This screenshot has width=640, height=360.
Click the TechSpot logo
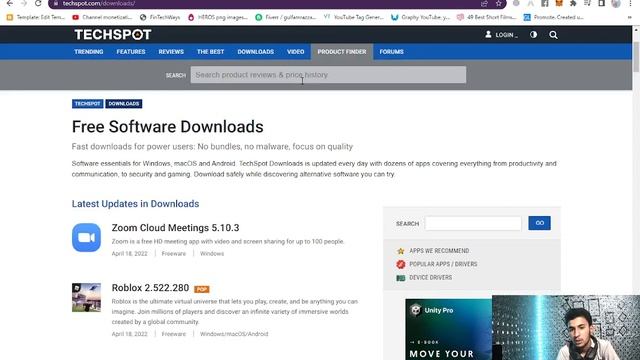113,35
